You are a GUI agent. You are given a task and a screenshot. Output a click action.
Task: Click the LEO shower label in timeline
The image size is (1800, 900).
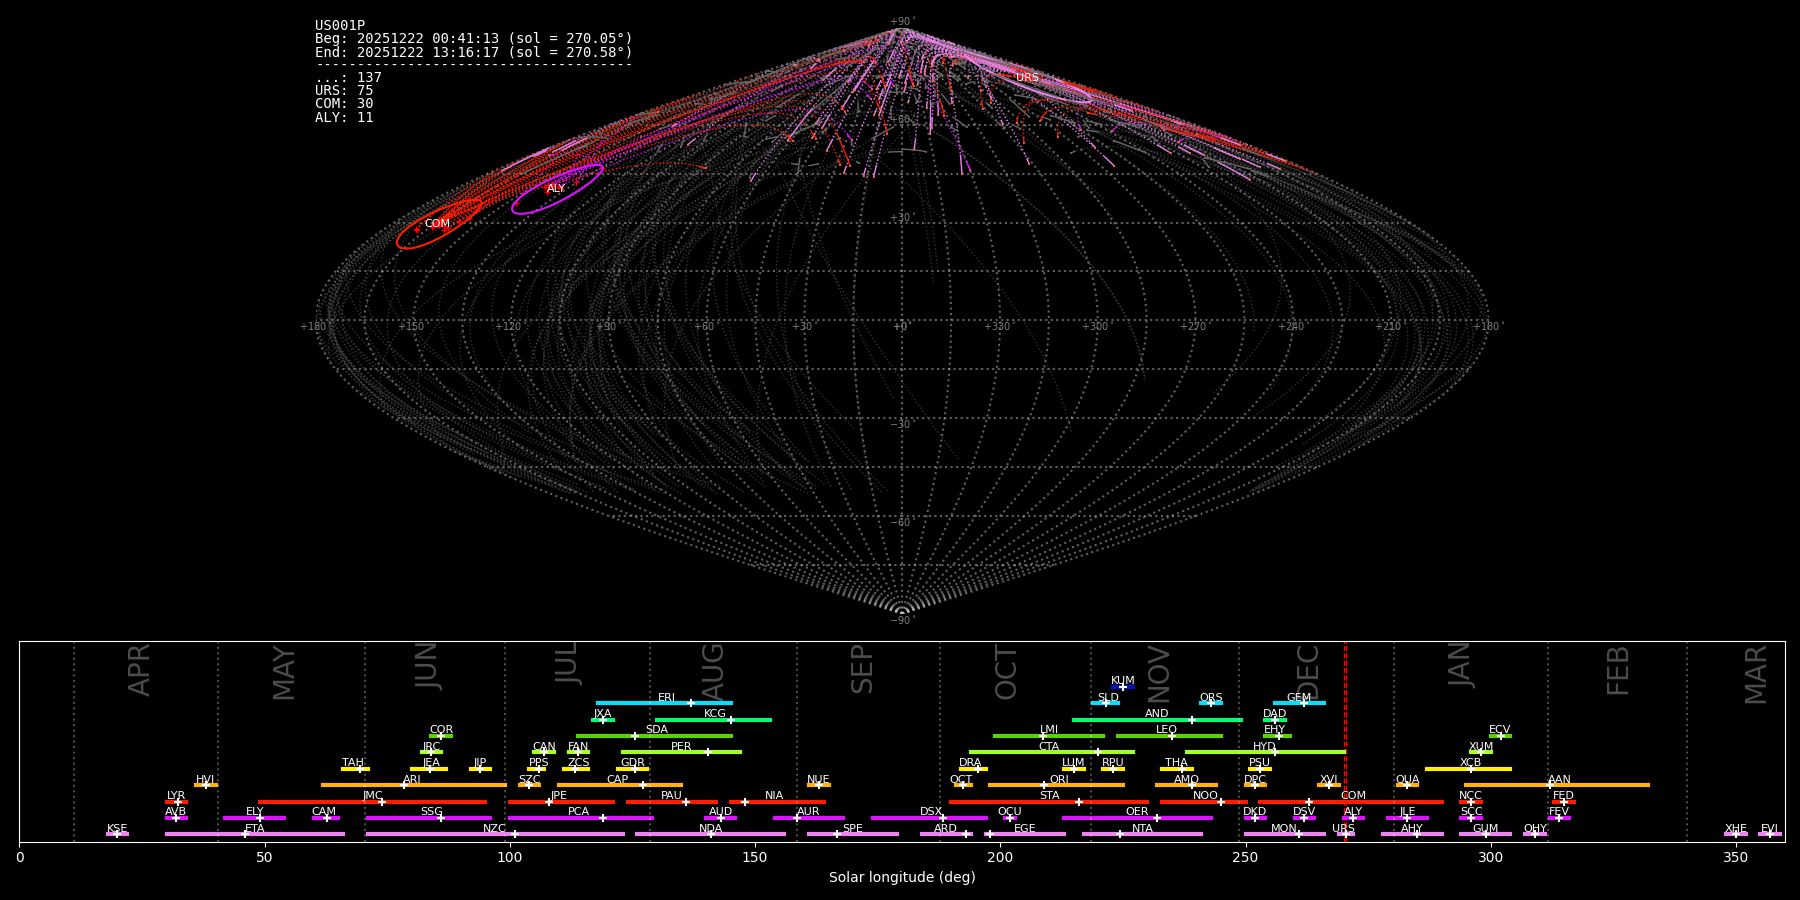[1167, 730]
